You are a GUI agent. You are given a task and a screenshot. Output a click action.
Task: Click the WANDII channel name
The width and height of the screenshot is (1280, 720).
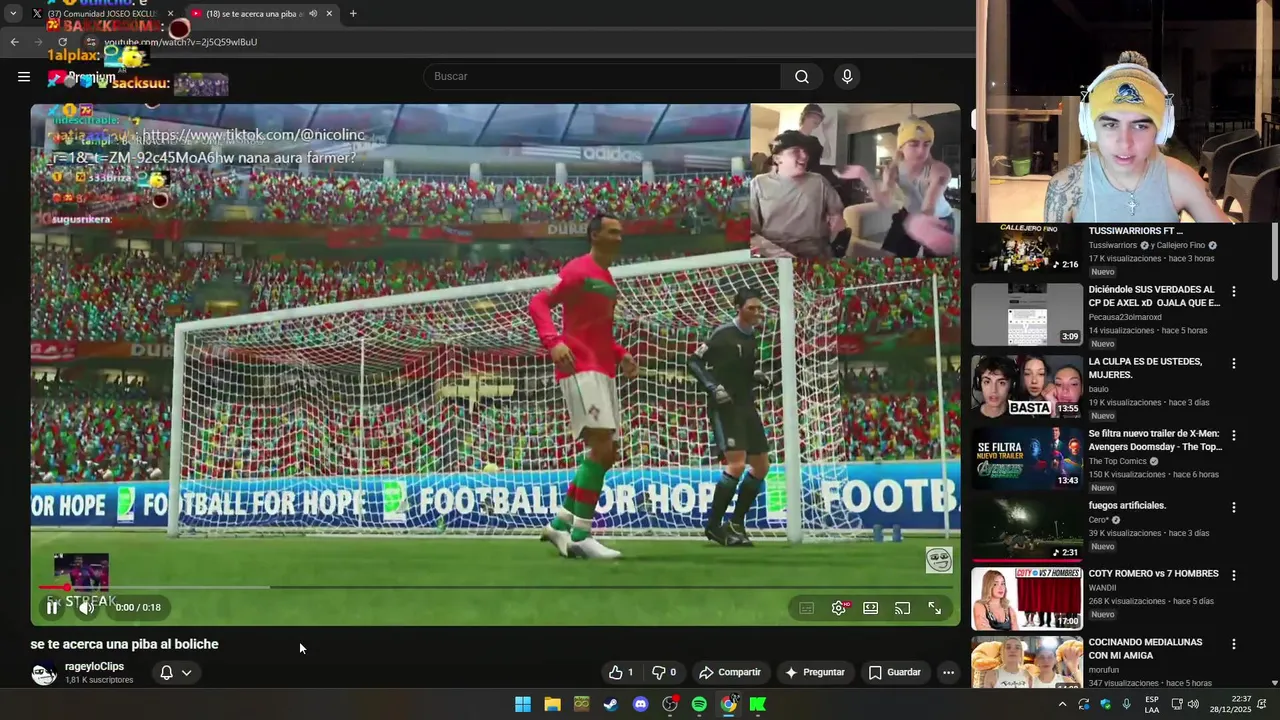tap(1102, 588)
